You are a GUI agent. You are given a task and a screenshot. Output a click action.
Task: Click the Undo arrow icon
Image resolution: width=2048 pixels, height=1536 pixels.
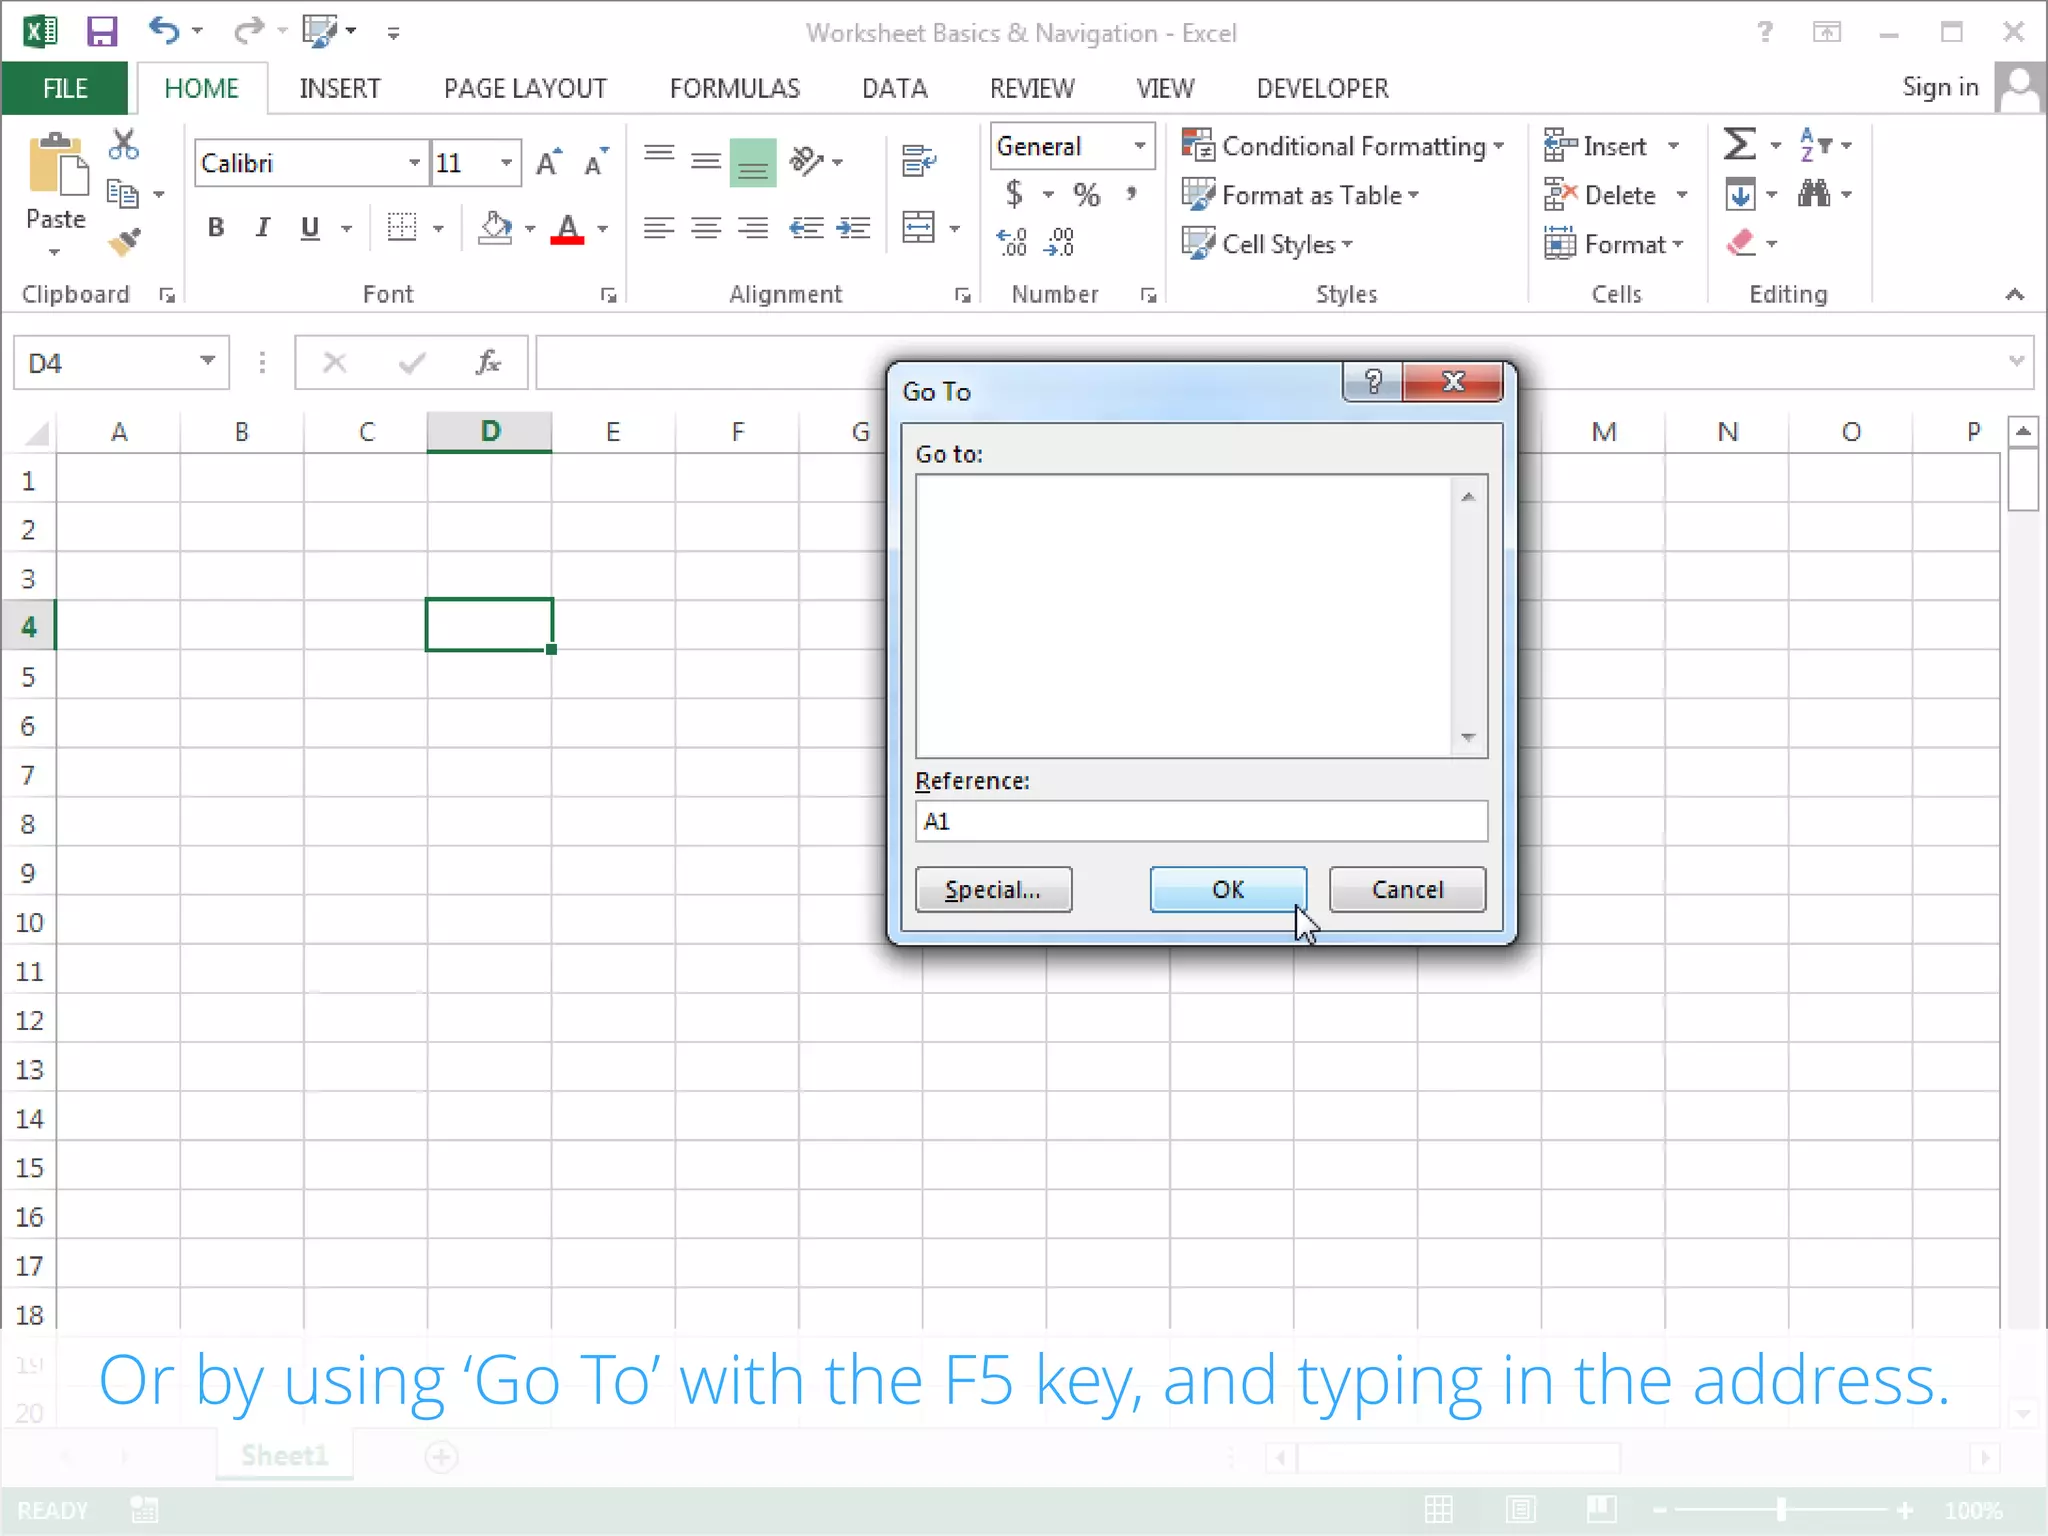pyautogui.click(x=164, y=31)
